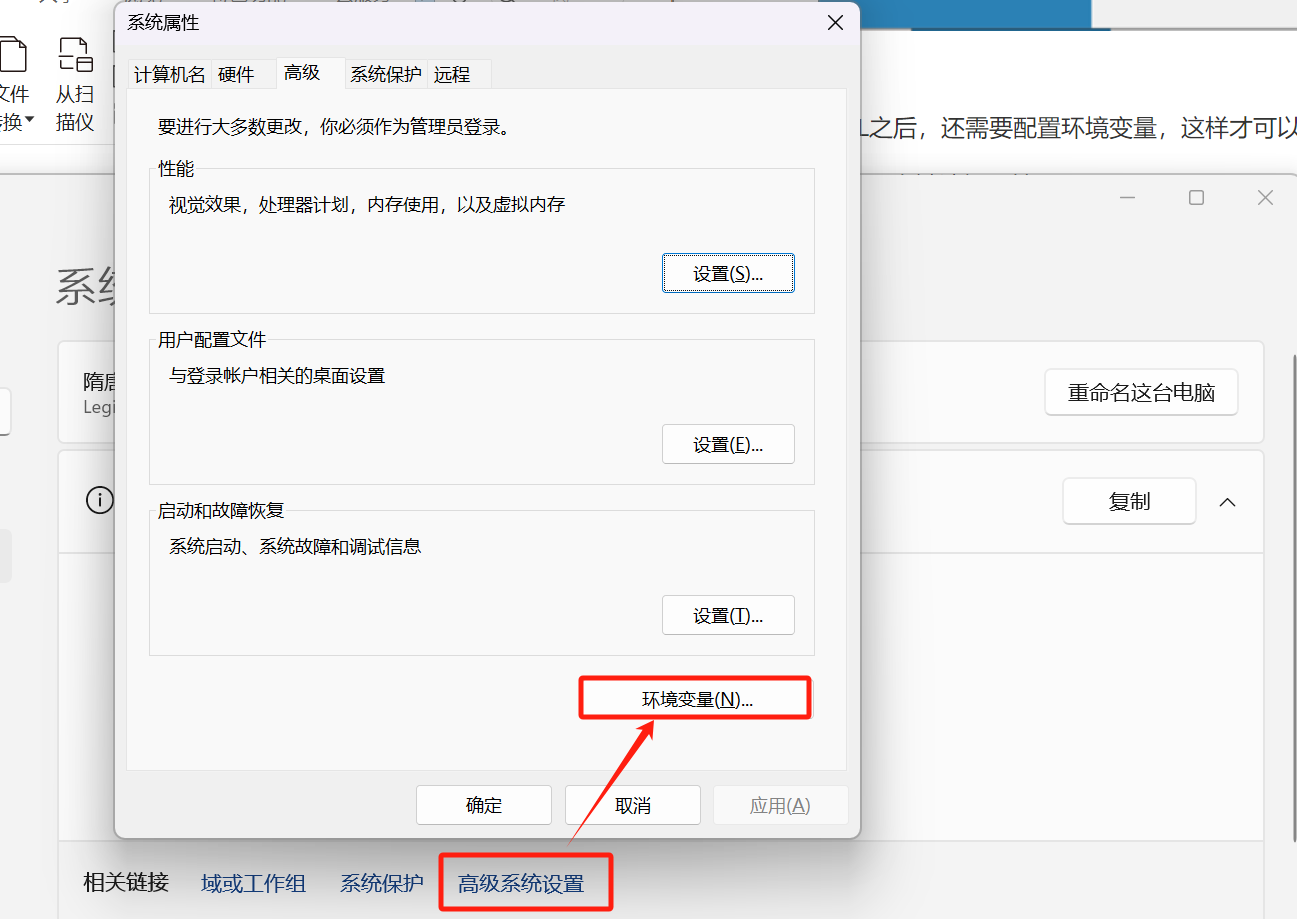The width and height of the screenshot is (1297, 919).
Task: Switch to the 系统保护 tab
Action: pos(385,73)
